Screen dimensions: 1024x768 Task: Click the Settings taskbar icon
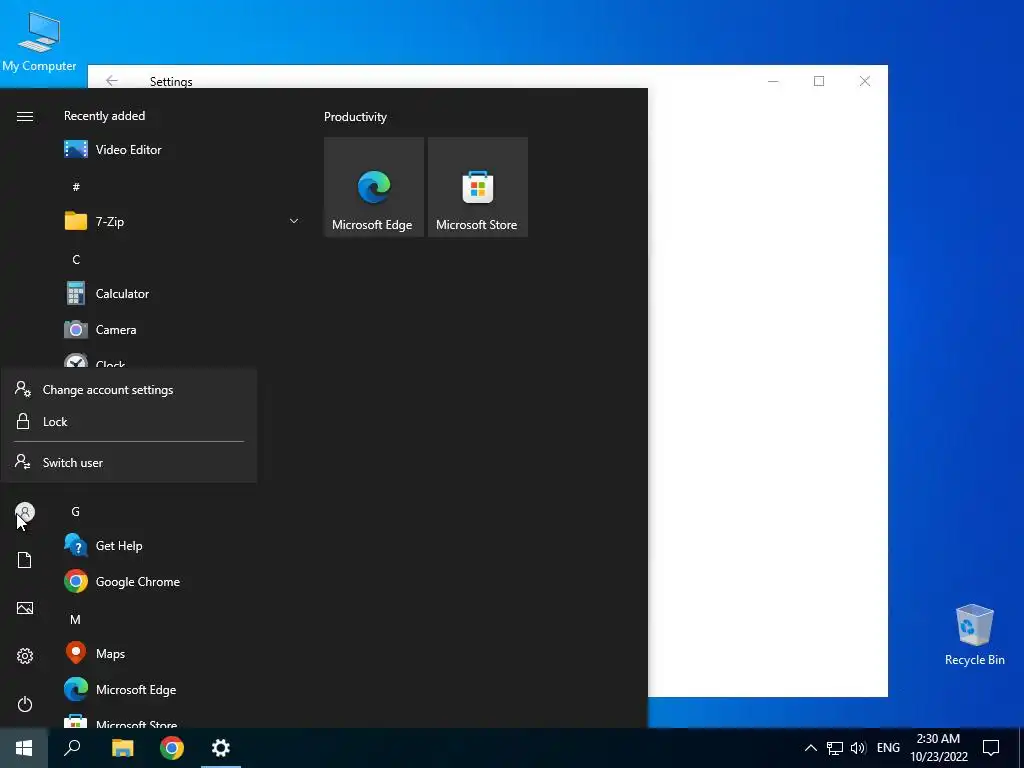(221, 748)
